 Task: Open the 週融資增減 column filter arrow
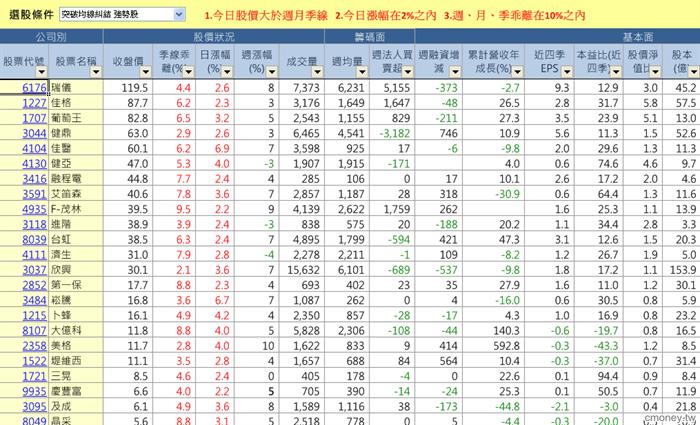click(x=455, y=72)
